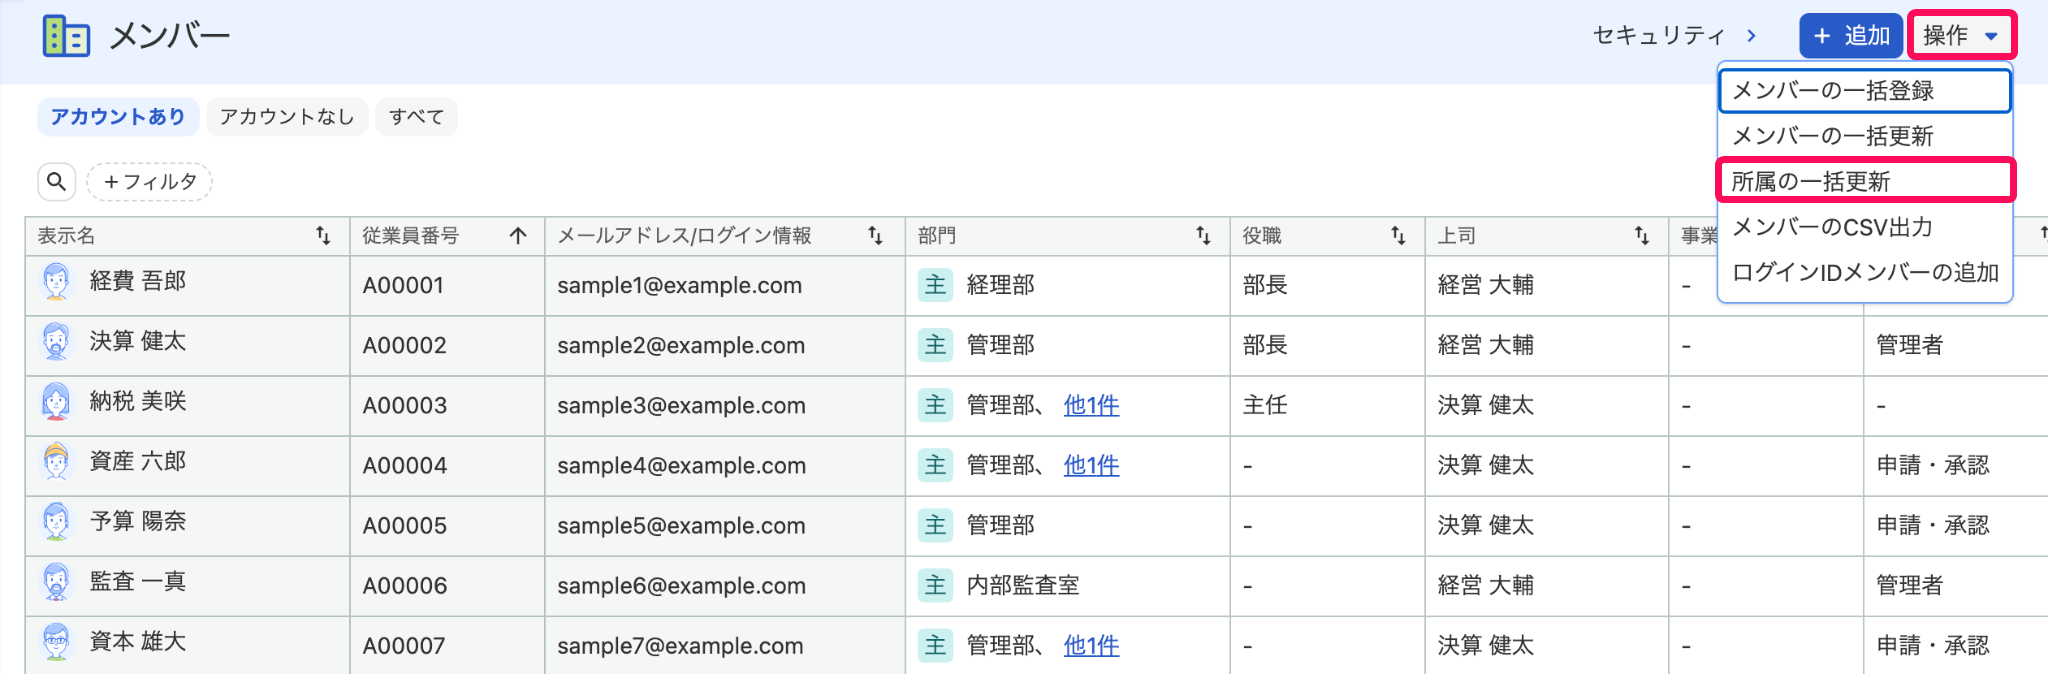2048x674 pixels.
Task: Click avatar of 決算 健太
Action: pos(57,342)
